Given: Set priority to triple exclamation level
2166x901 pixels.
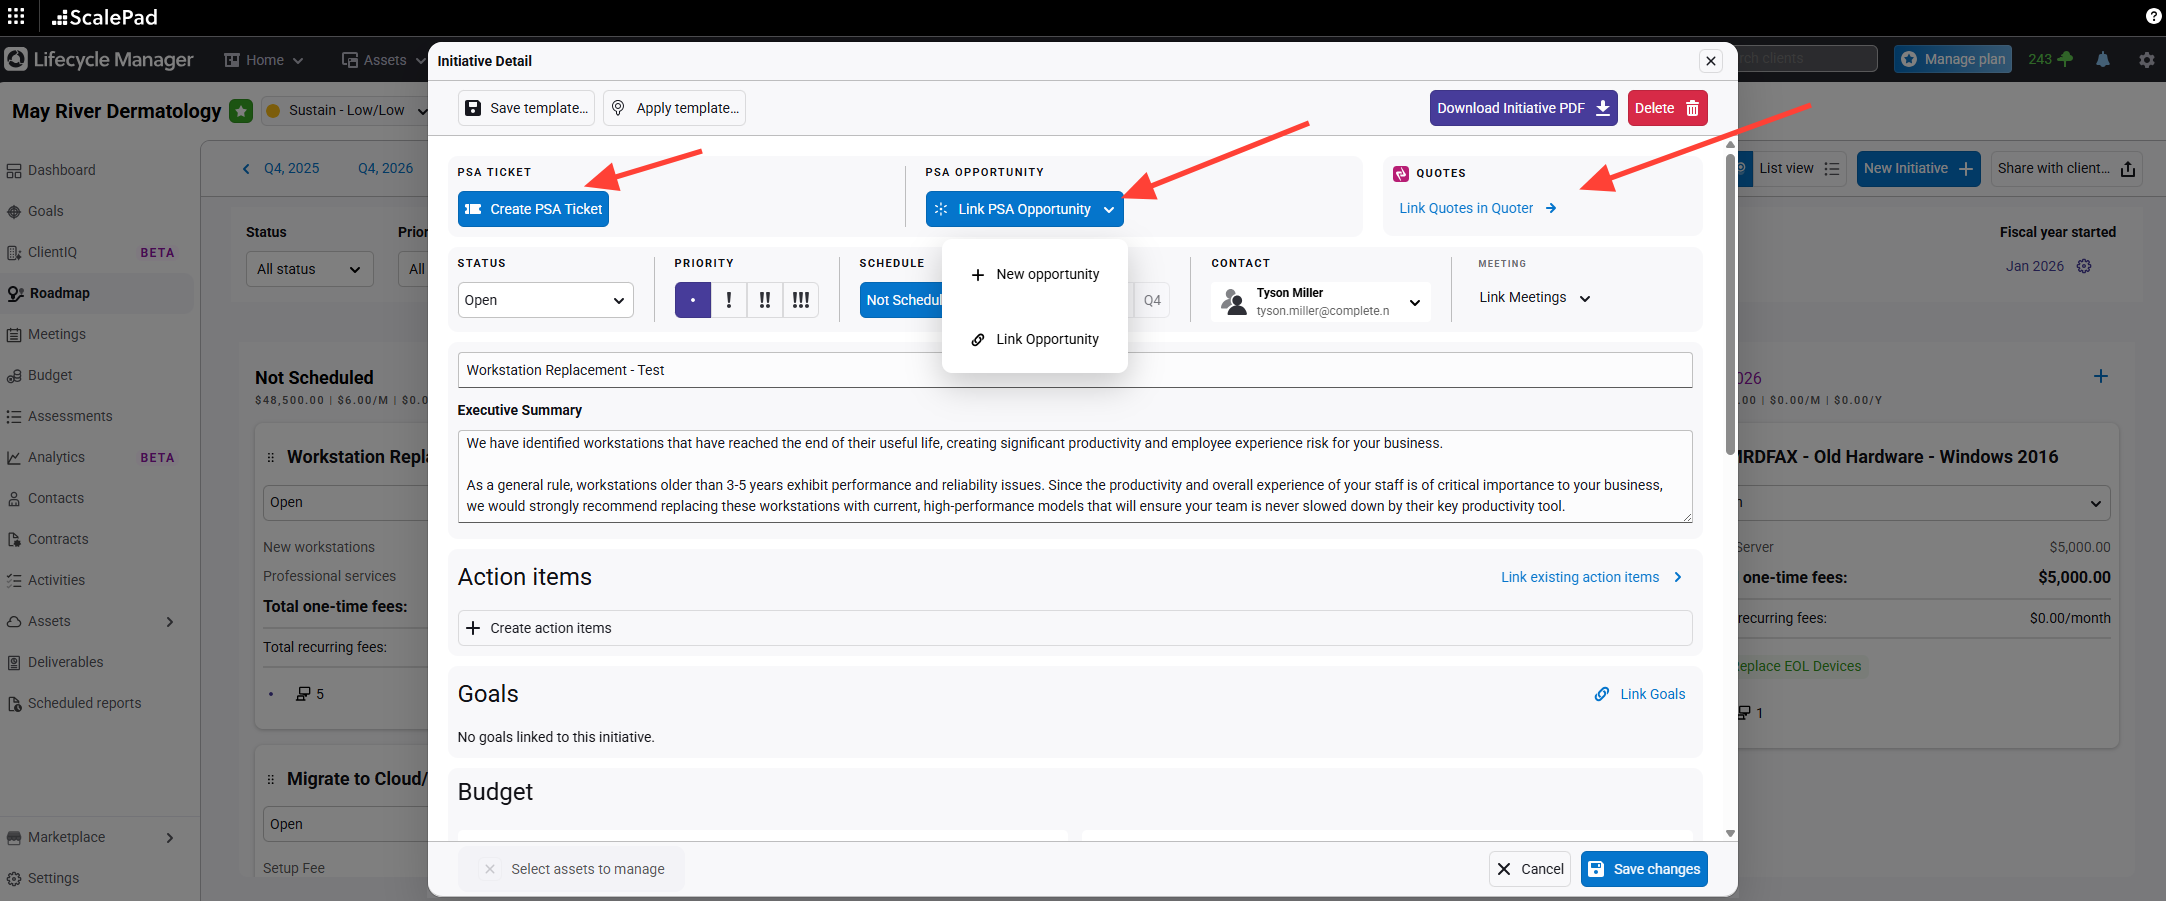Looking at the screenshot, I should click(800, 300).
